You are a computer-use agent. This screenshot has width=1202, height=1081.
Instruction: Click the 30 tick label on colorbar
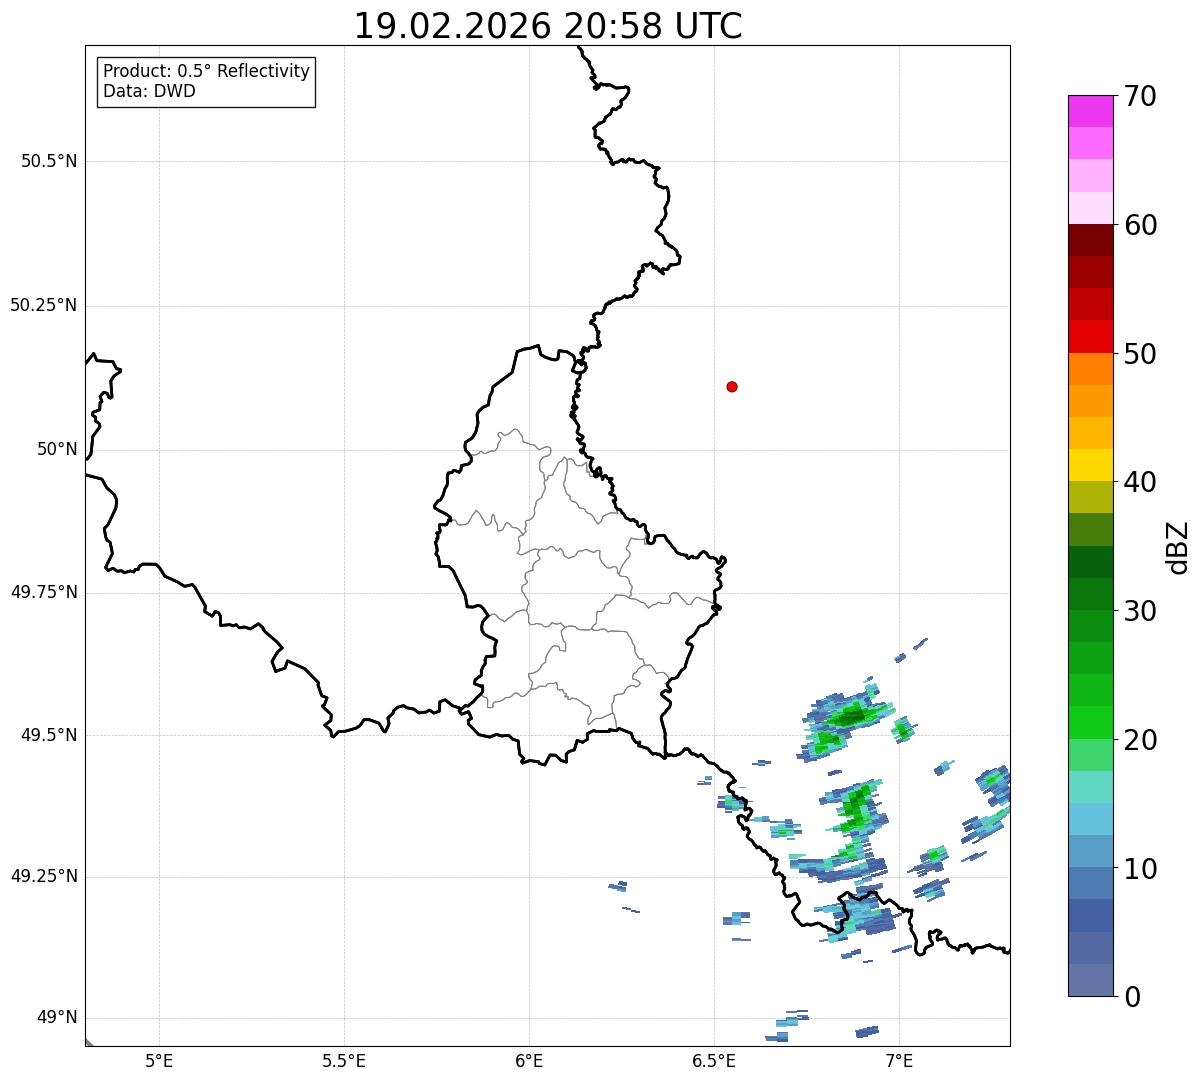coord(1140,611)
